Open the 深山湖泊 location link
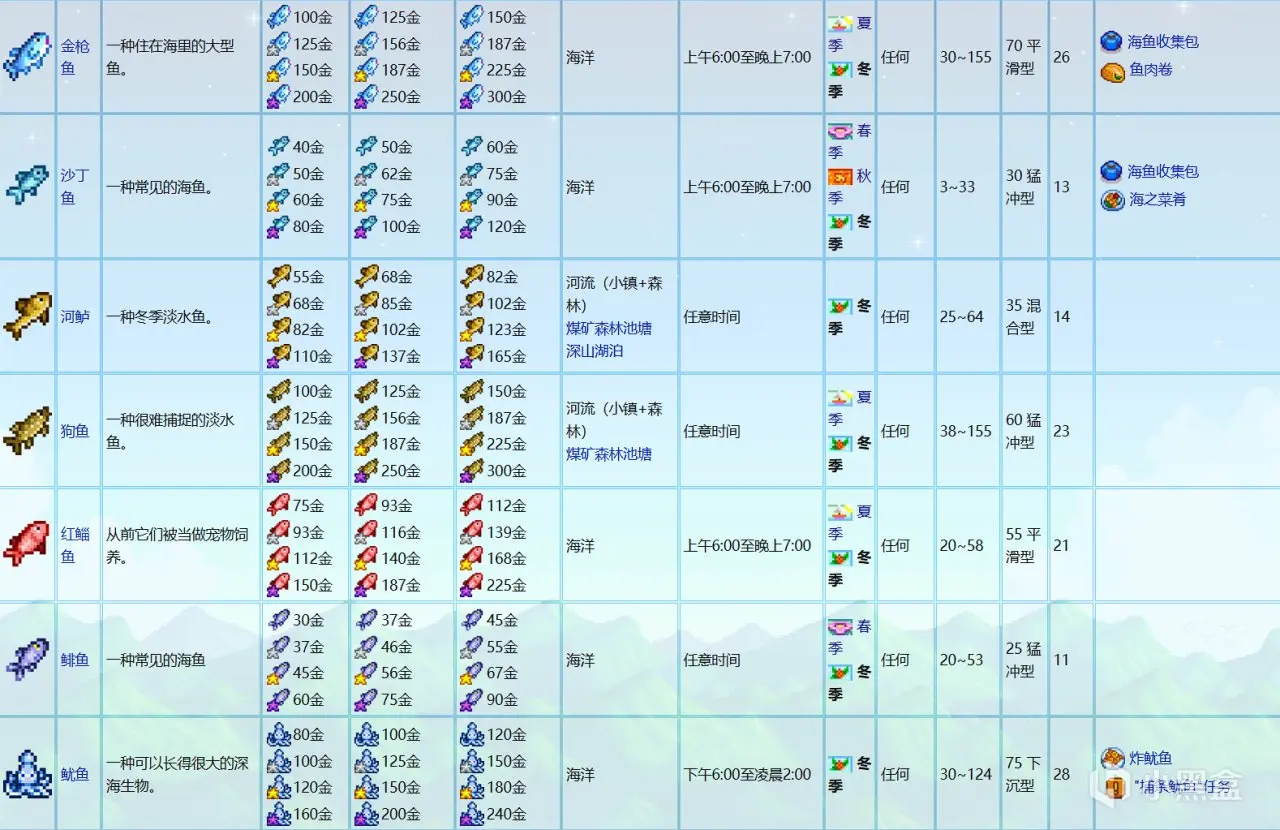The image size is (1280, 830). [594, 352]
